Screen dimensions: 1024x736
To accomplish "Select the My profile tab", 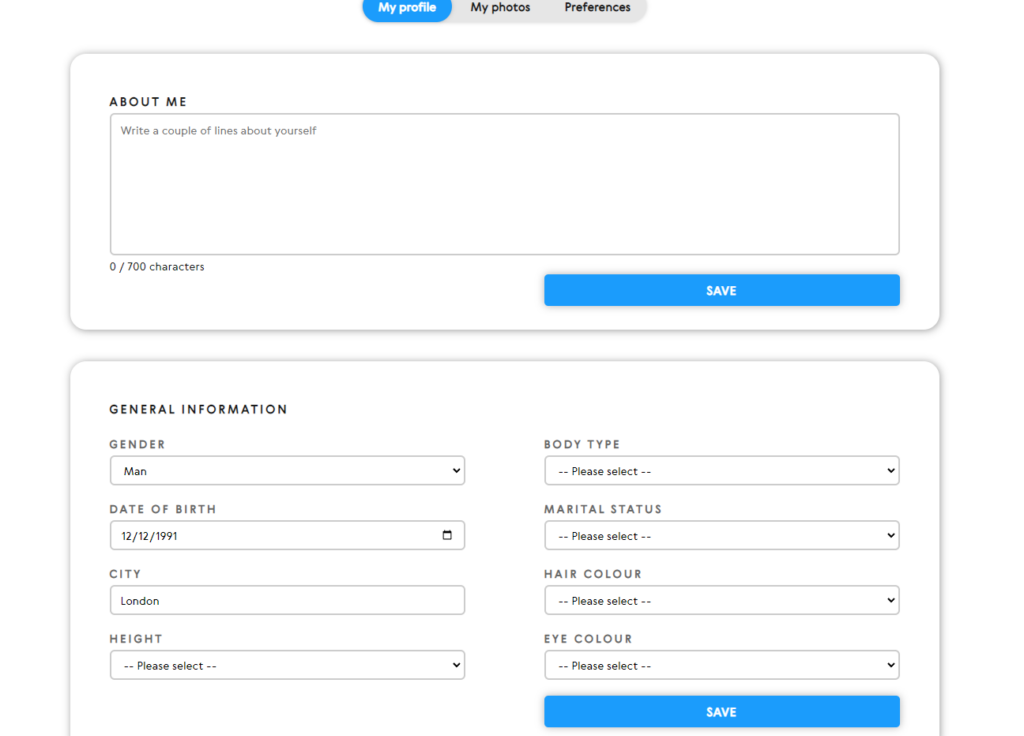I will pyautogui.click(x=407, y=8).
